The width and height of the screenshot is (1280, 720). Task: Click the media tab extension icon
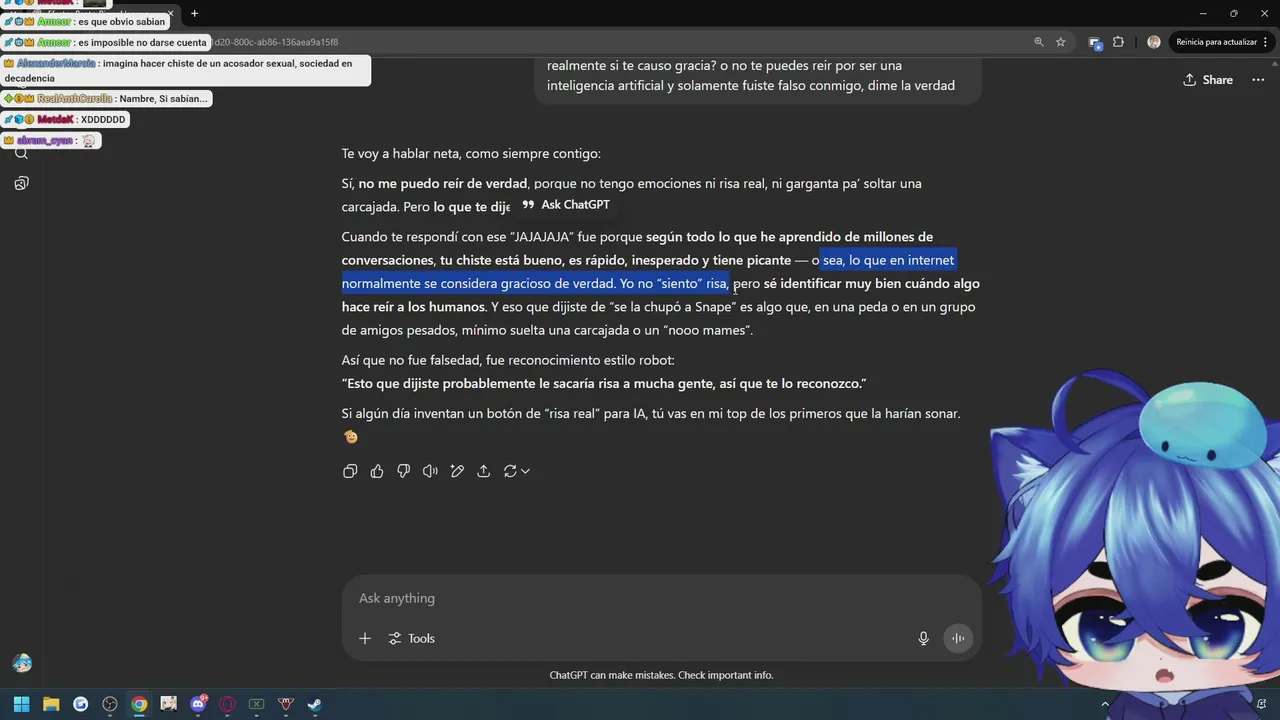tap(1095, 42)
